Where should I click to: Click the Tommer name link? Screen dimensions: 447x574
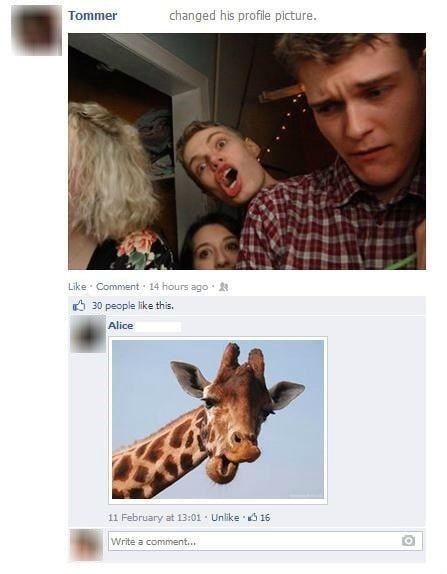(x=93, y=16)
